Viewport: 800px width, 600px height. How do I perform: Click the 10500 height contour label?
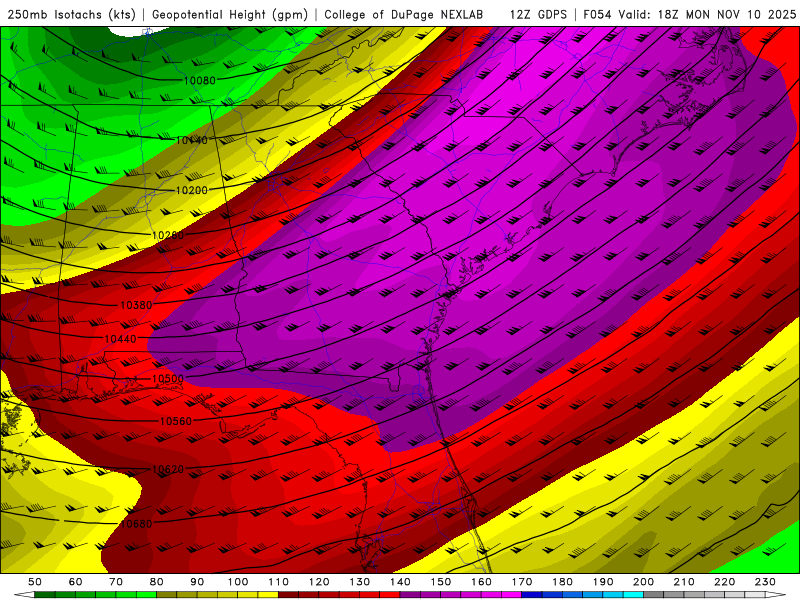(168, 379)
